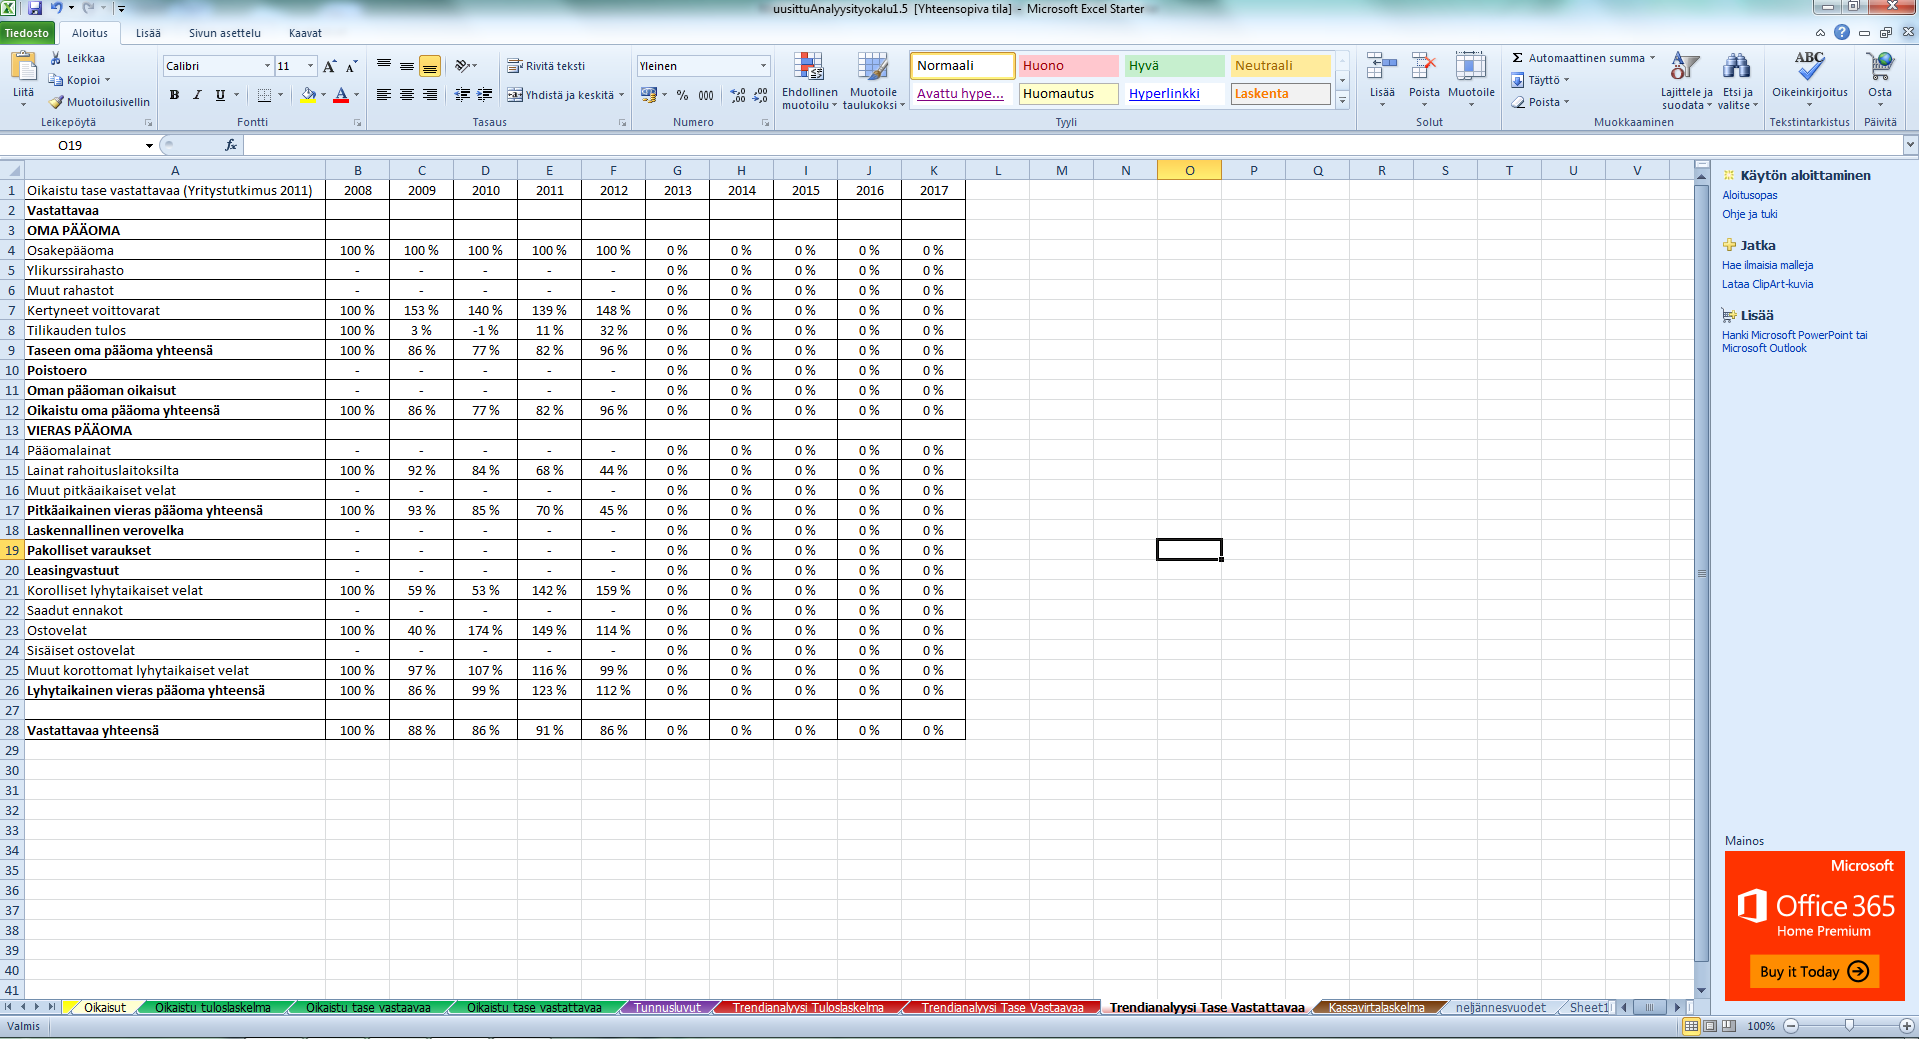The width and height of the screenshot is (1919, 1039).
Task: Click the vertical scrollbar thumb
Action: (1702, 573)
